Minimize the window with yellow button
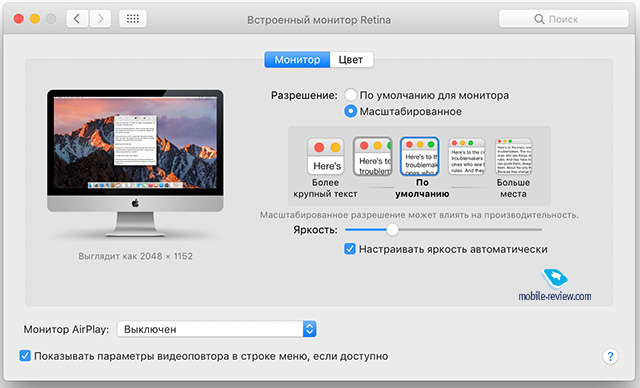This screenshot has width=640, height=388. pyautogui.click(x=35, y=19)
